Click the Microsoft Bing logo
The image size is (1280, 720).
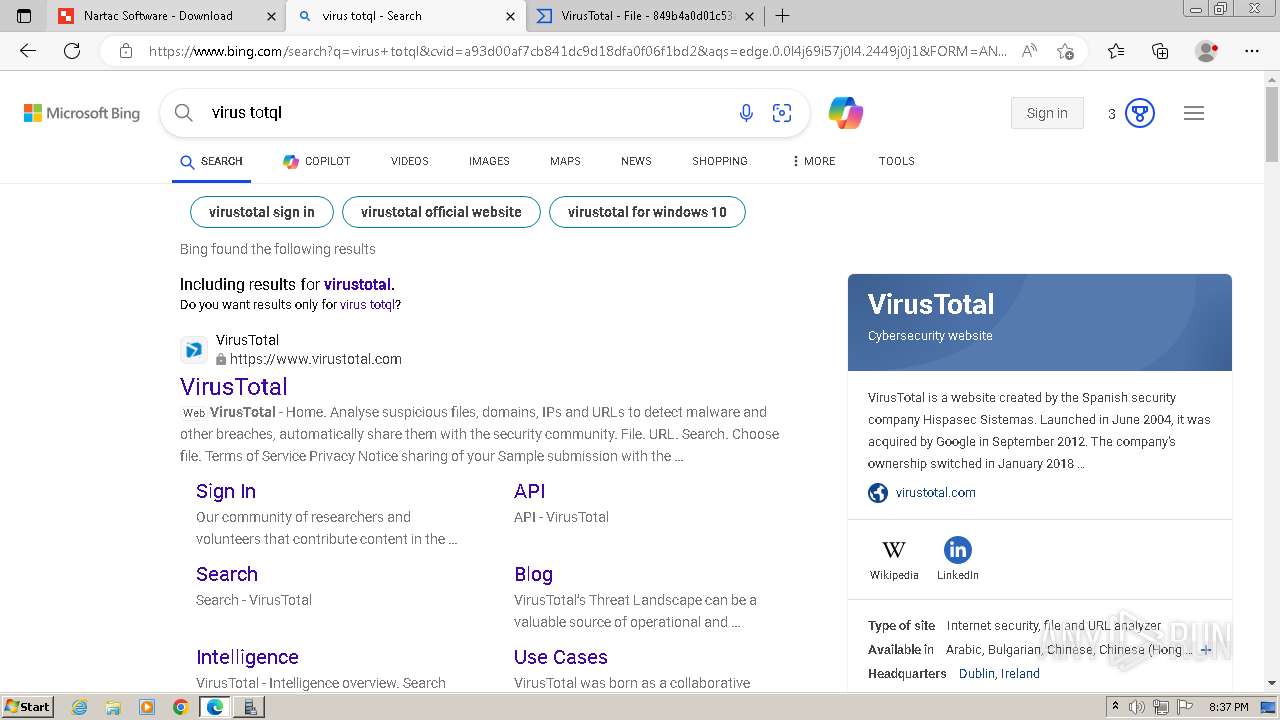[82, 113]
